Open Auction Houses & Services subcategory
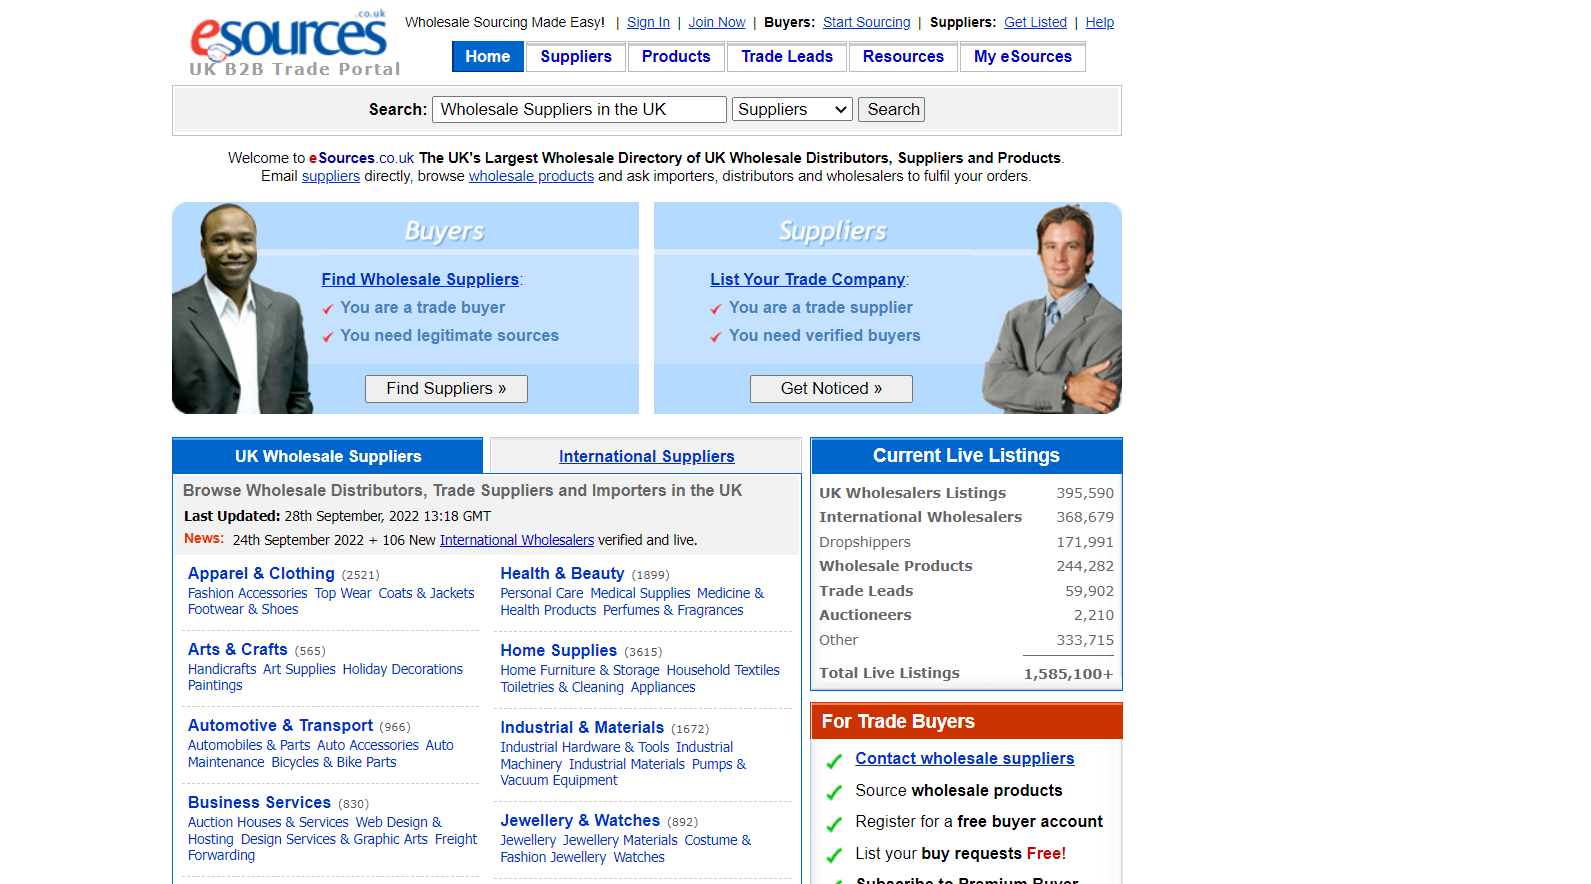This screenshot has width=1591, height=884. click(268, 822)
